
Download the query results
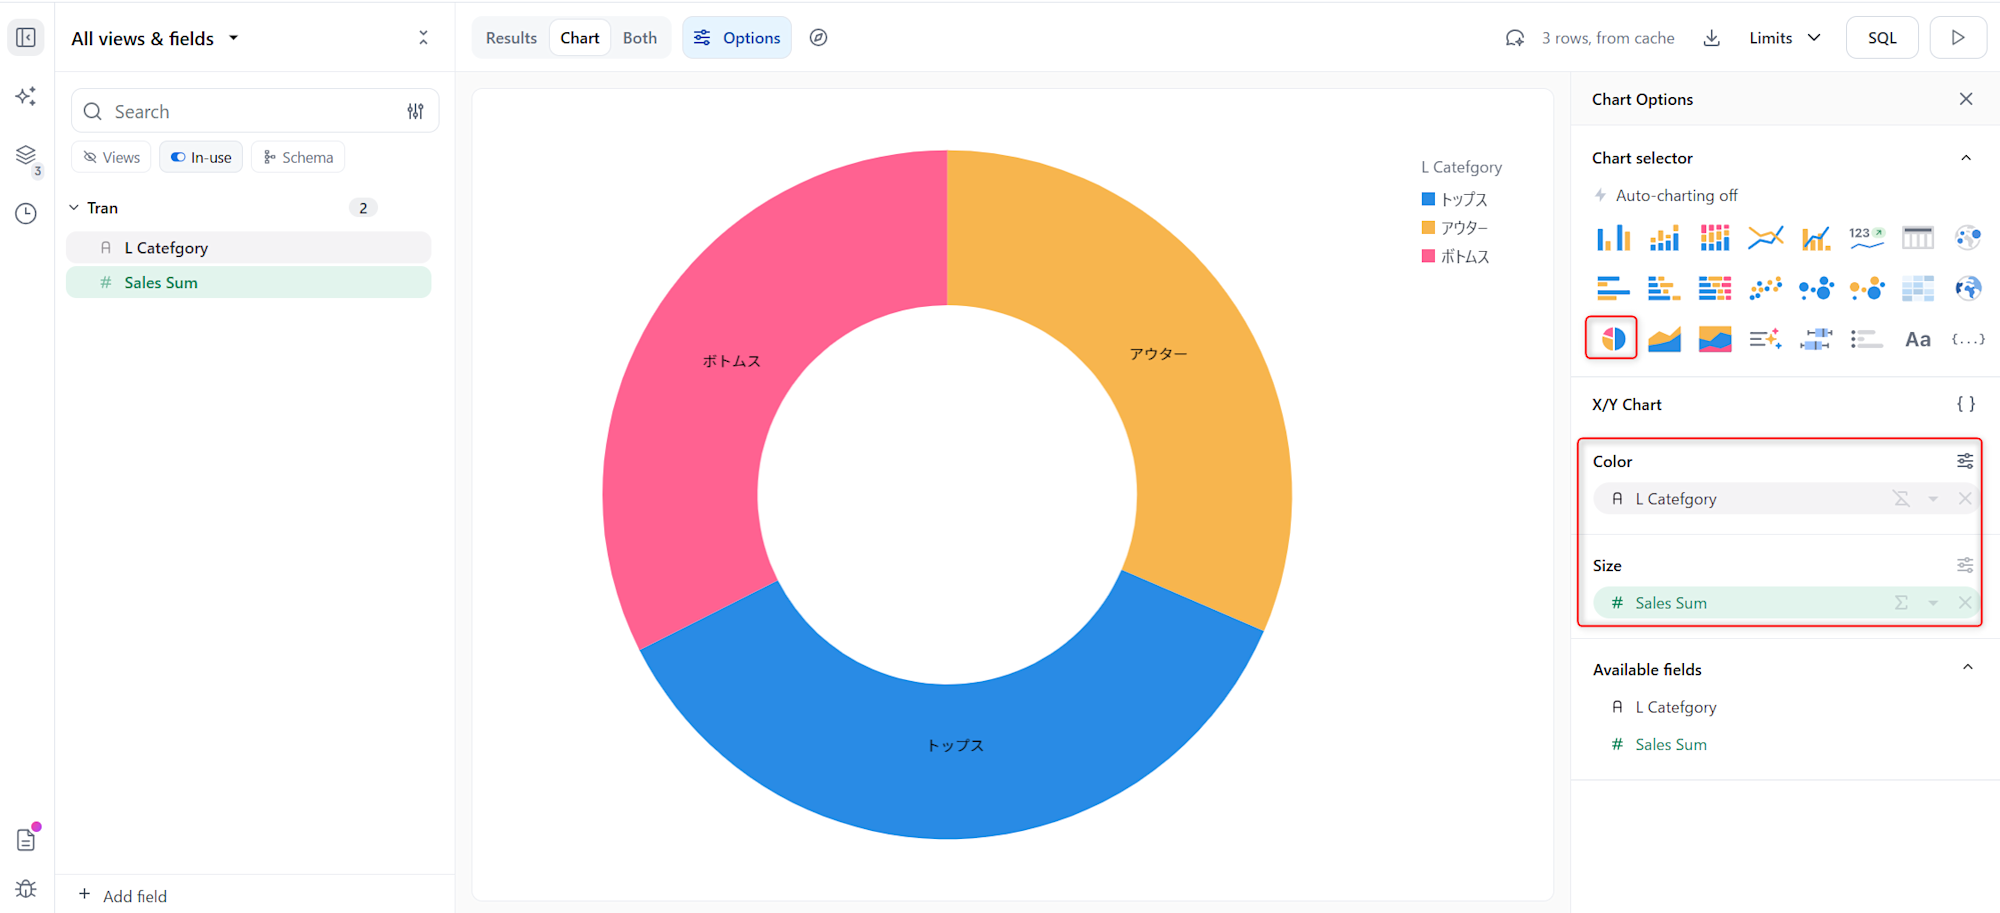(x=1712, y=38)
